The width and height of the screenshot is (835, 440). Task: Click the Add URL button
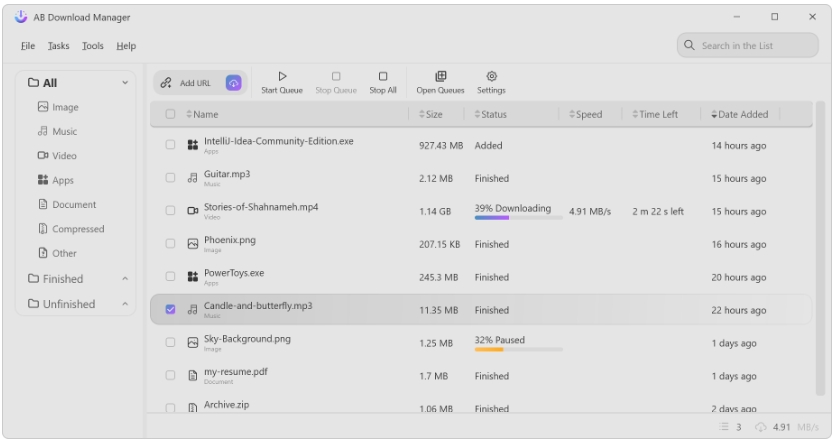188,83
